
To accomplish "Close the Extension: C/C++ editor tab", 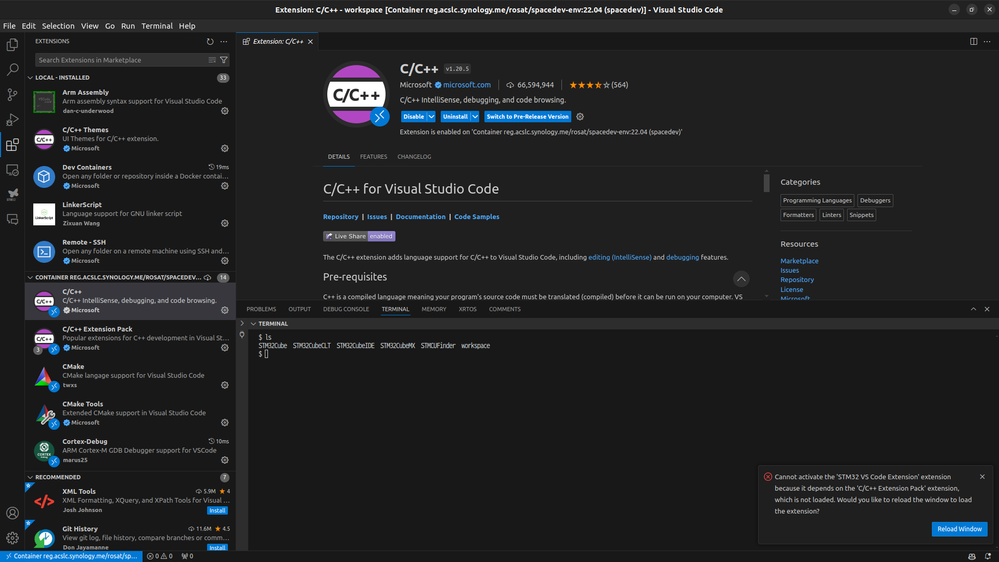I will tap(310, 41).
